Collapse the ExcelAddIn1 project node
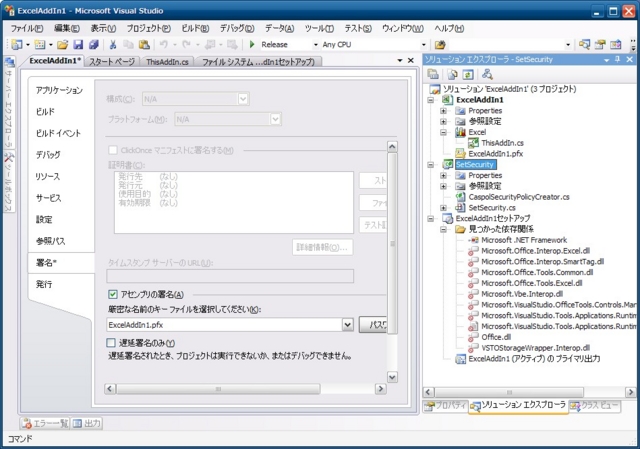The image size is (640, 449). 430,100
